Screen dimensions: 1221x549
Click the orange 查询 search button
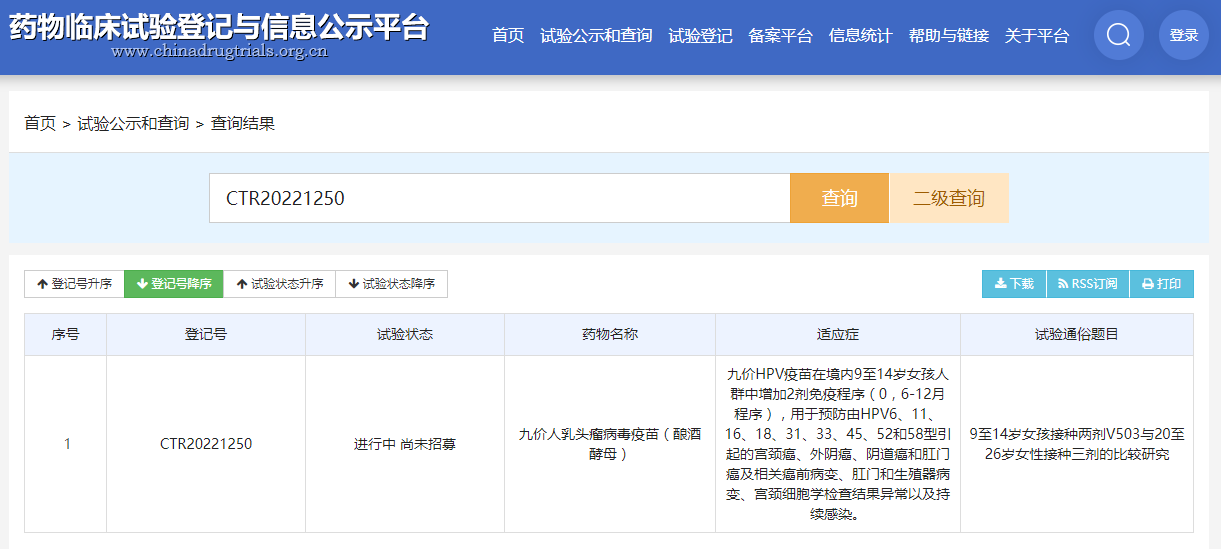tap(839, 198)
